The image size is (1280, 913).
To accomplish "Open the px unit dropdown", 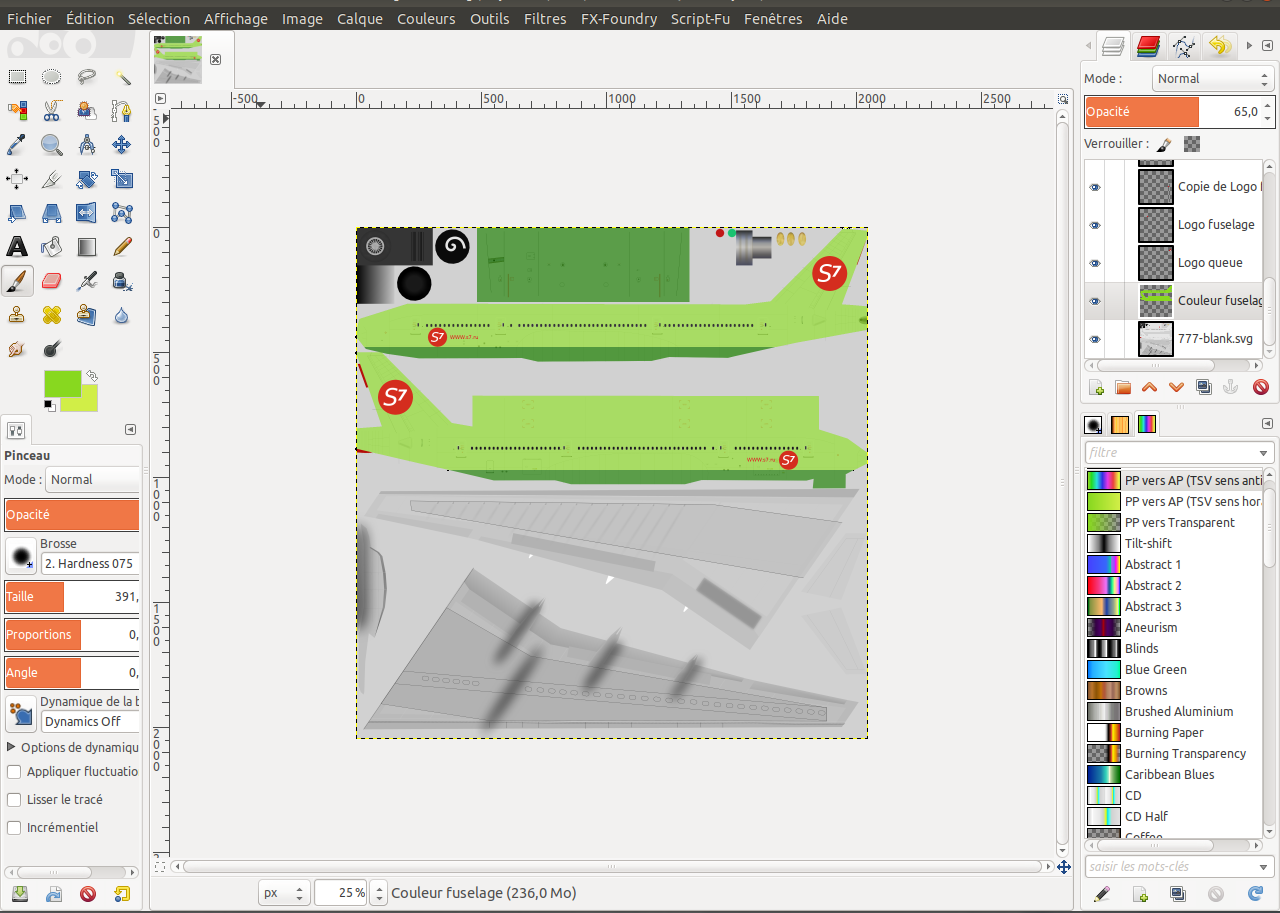I will tap(283, 893).
